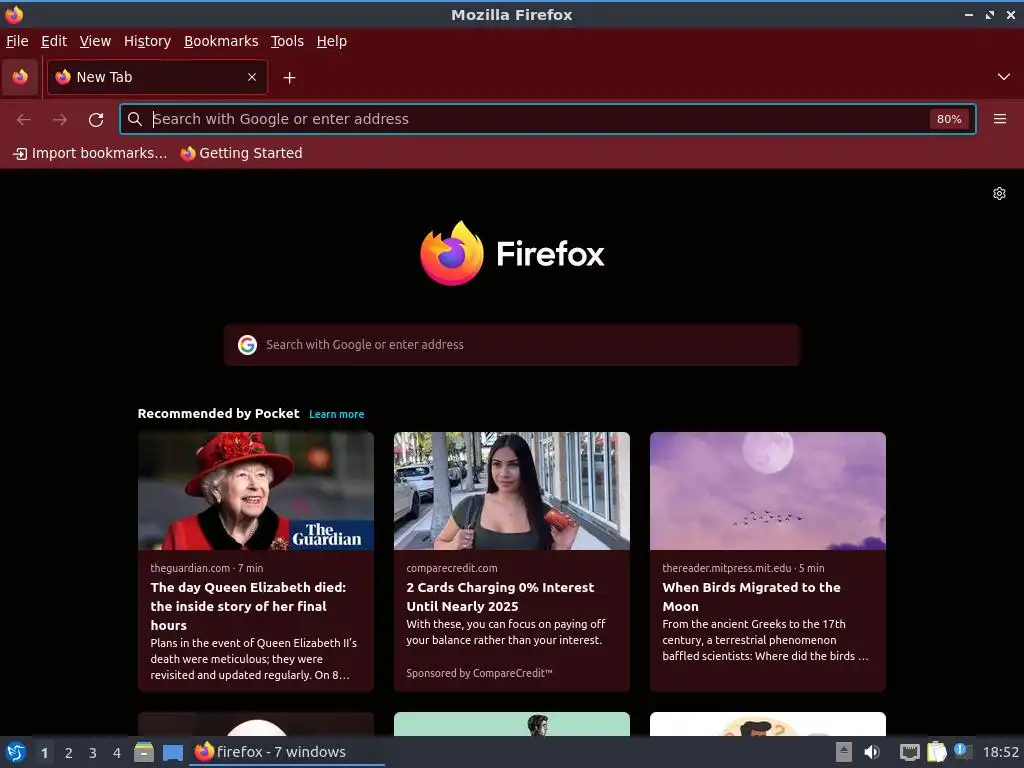Click the search magnifier in address bar
1024x768 pixels.
(135, 119)
